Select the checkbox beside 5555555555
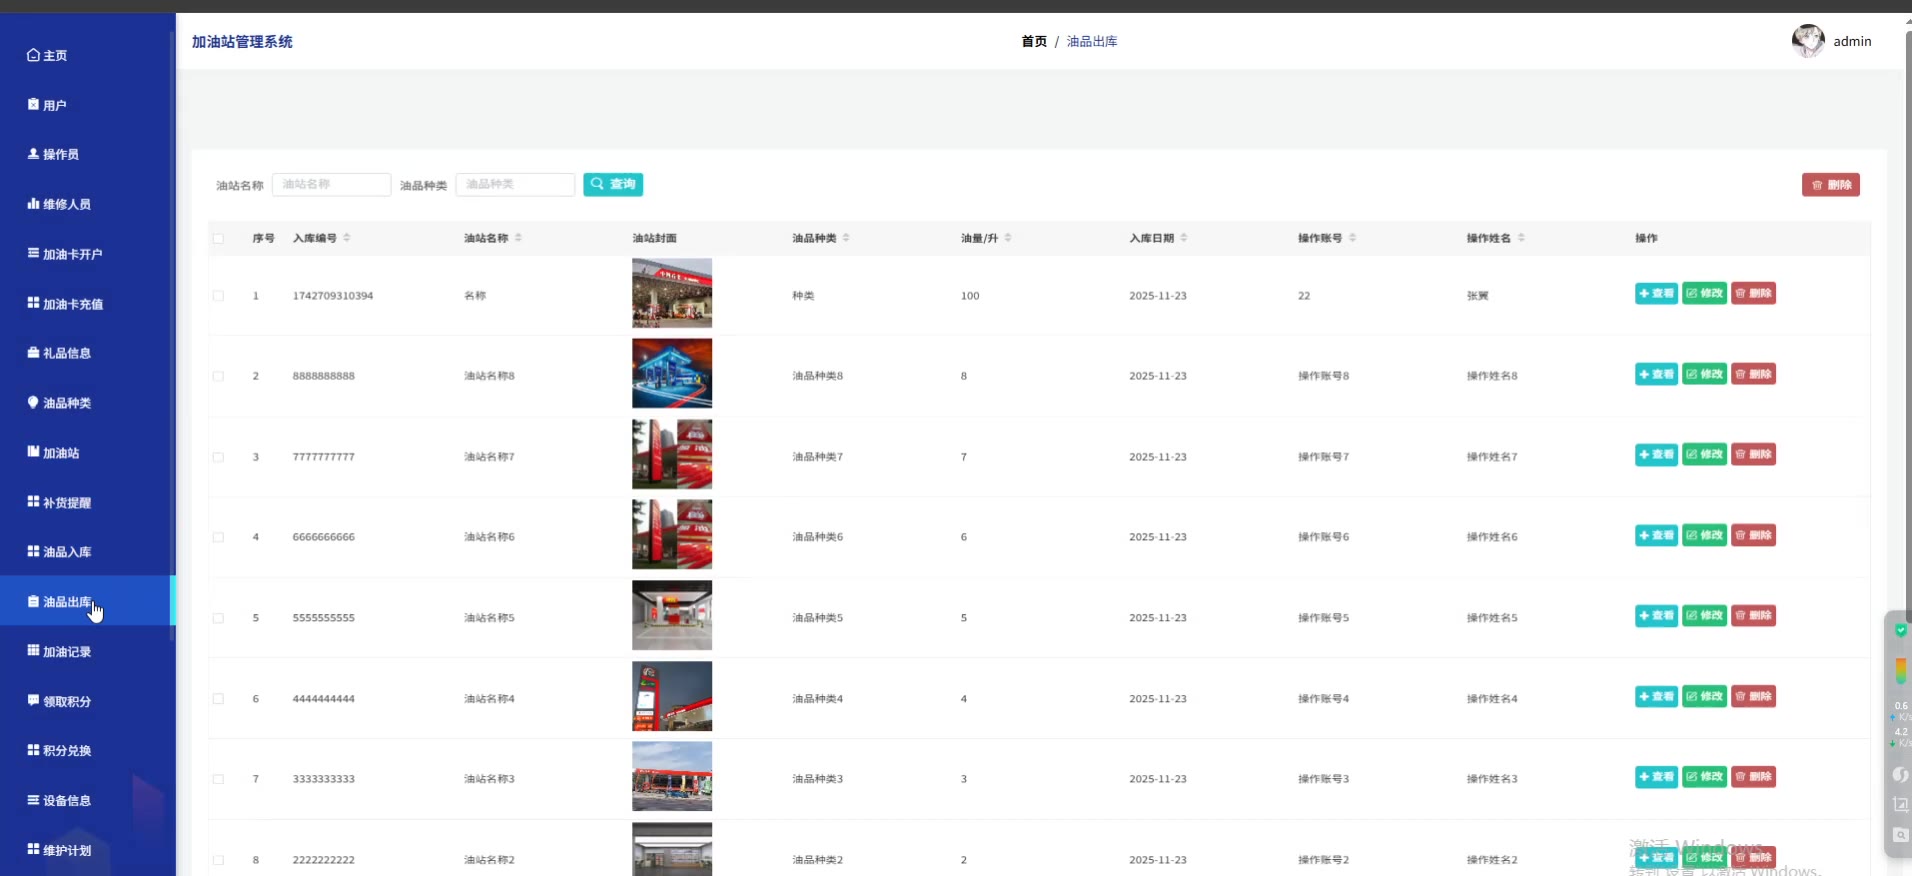The image size is (1912, 876). [218, 618]
